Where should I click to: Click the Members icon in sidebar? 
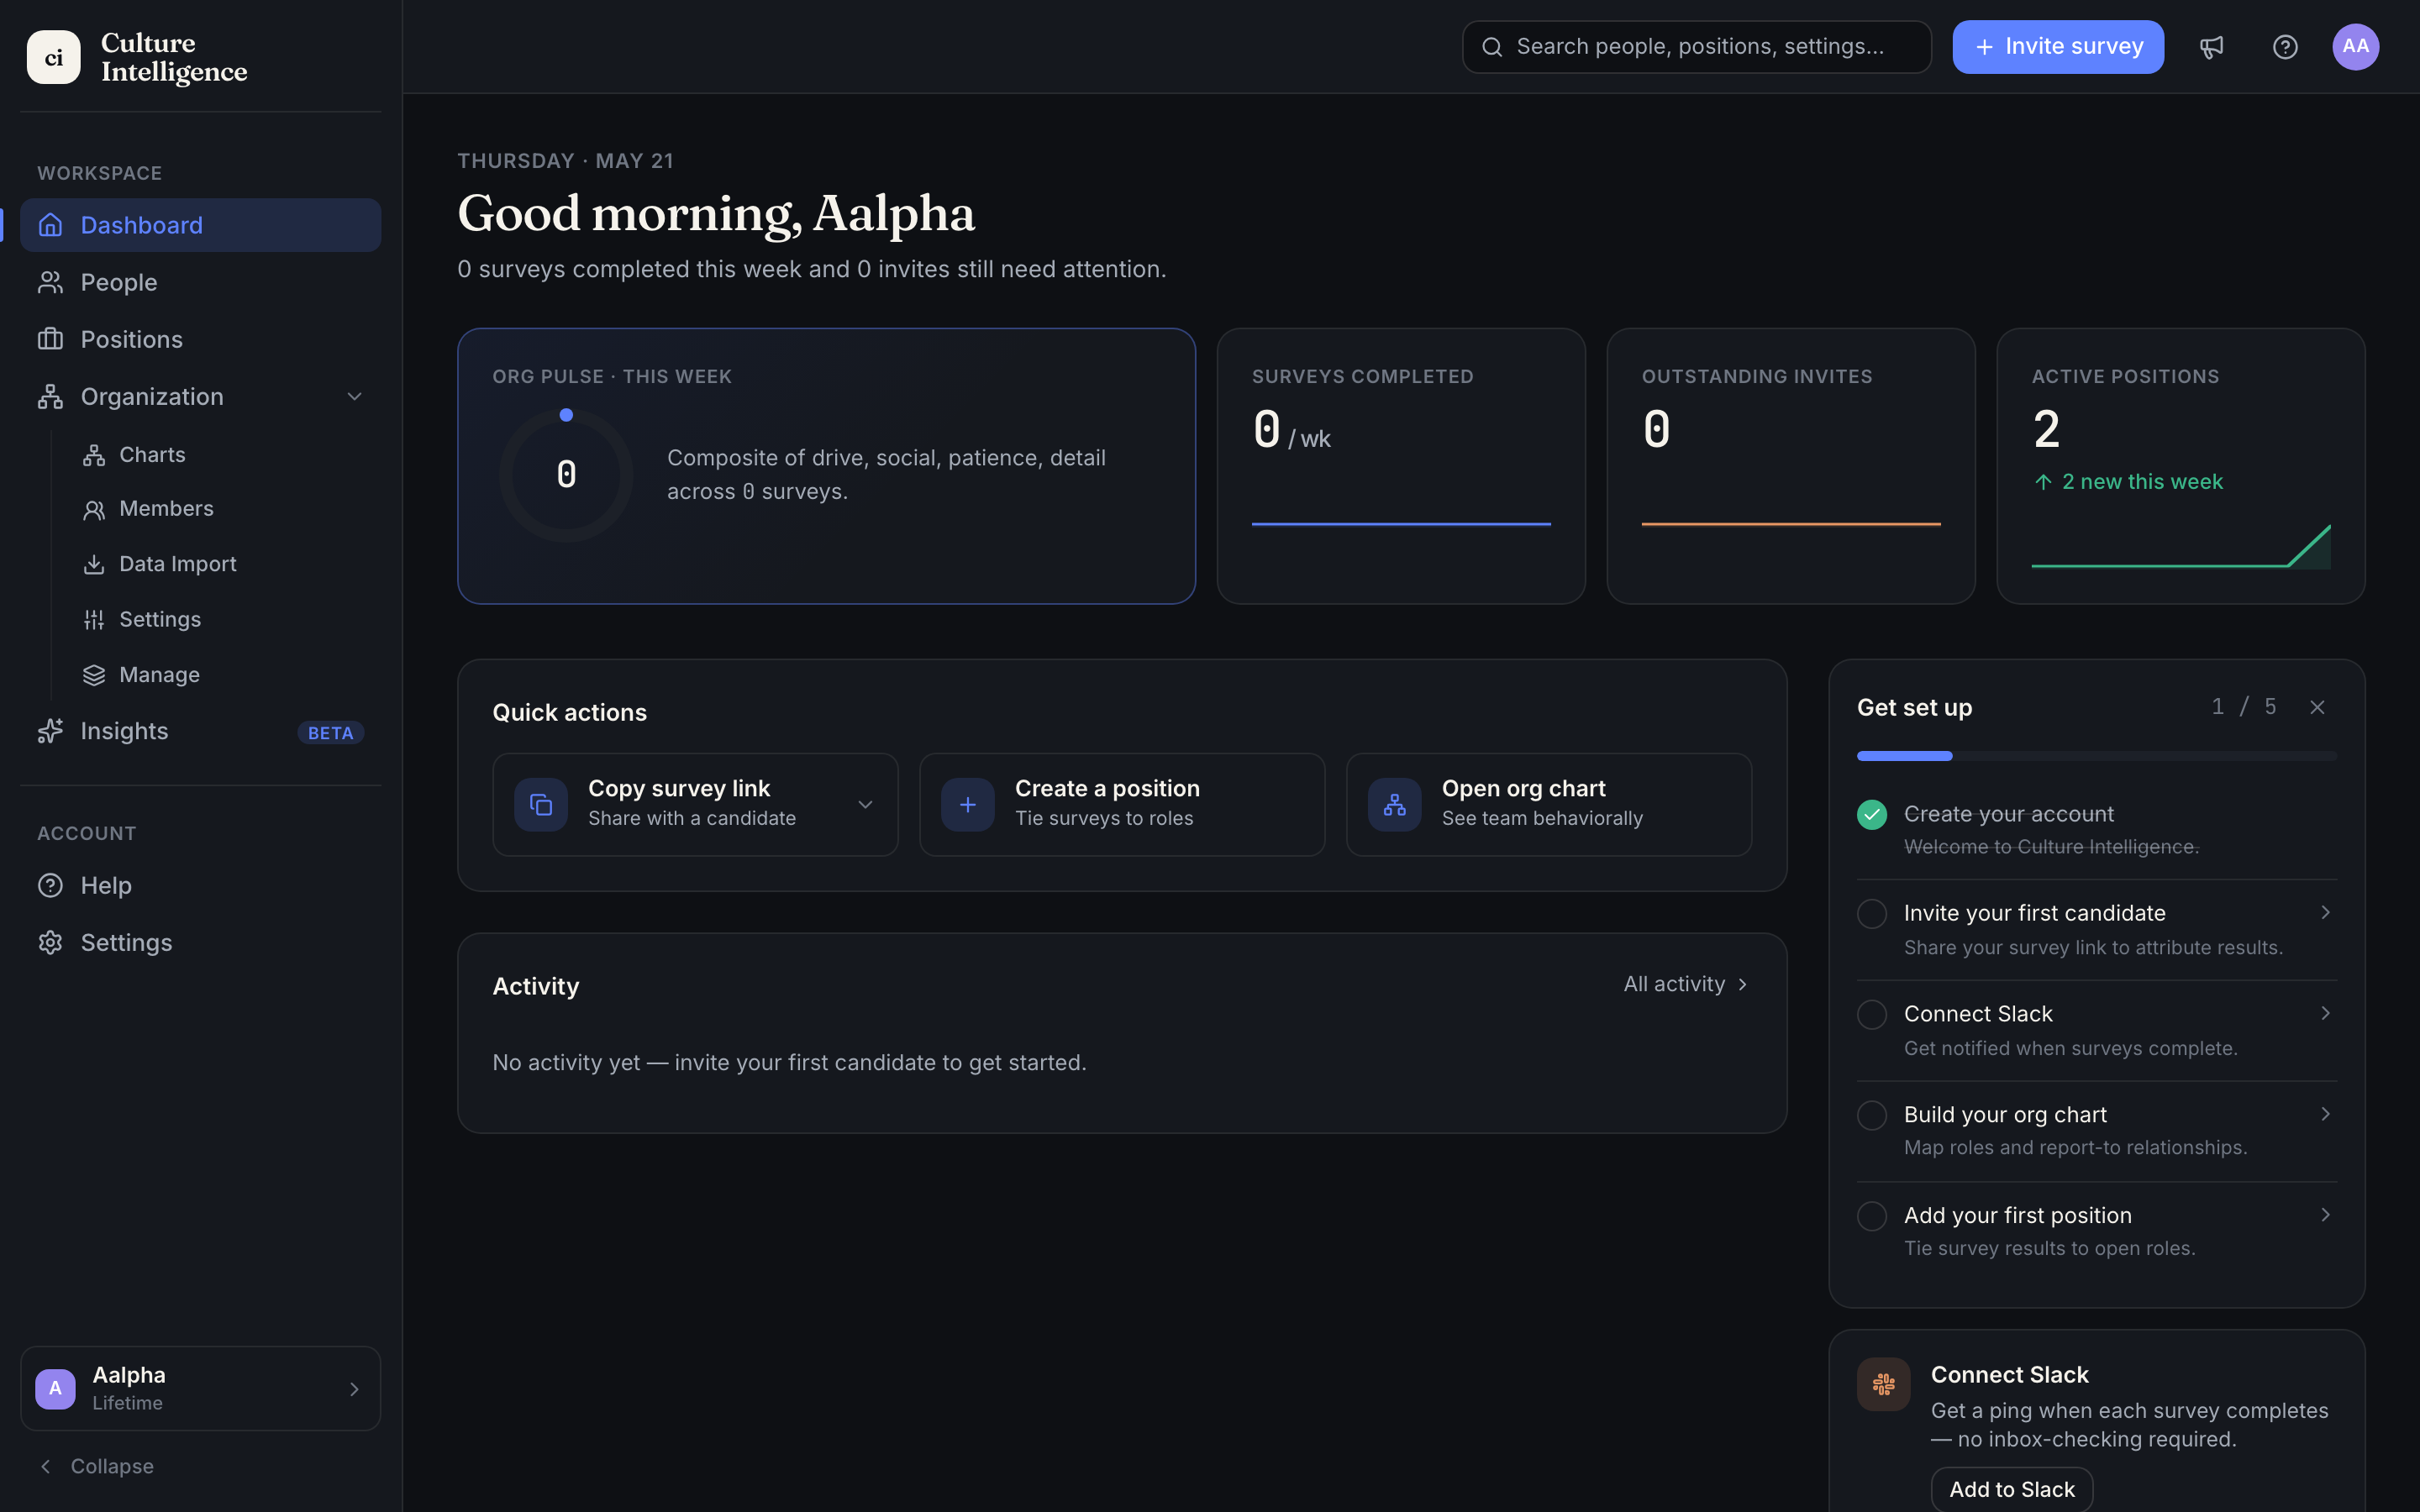(94, 510)
